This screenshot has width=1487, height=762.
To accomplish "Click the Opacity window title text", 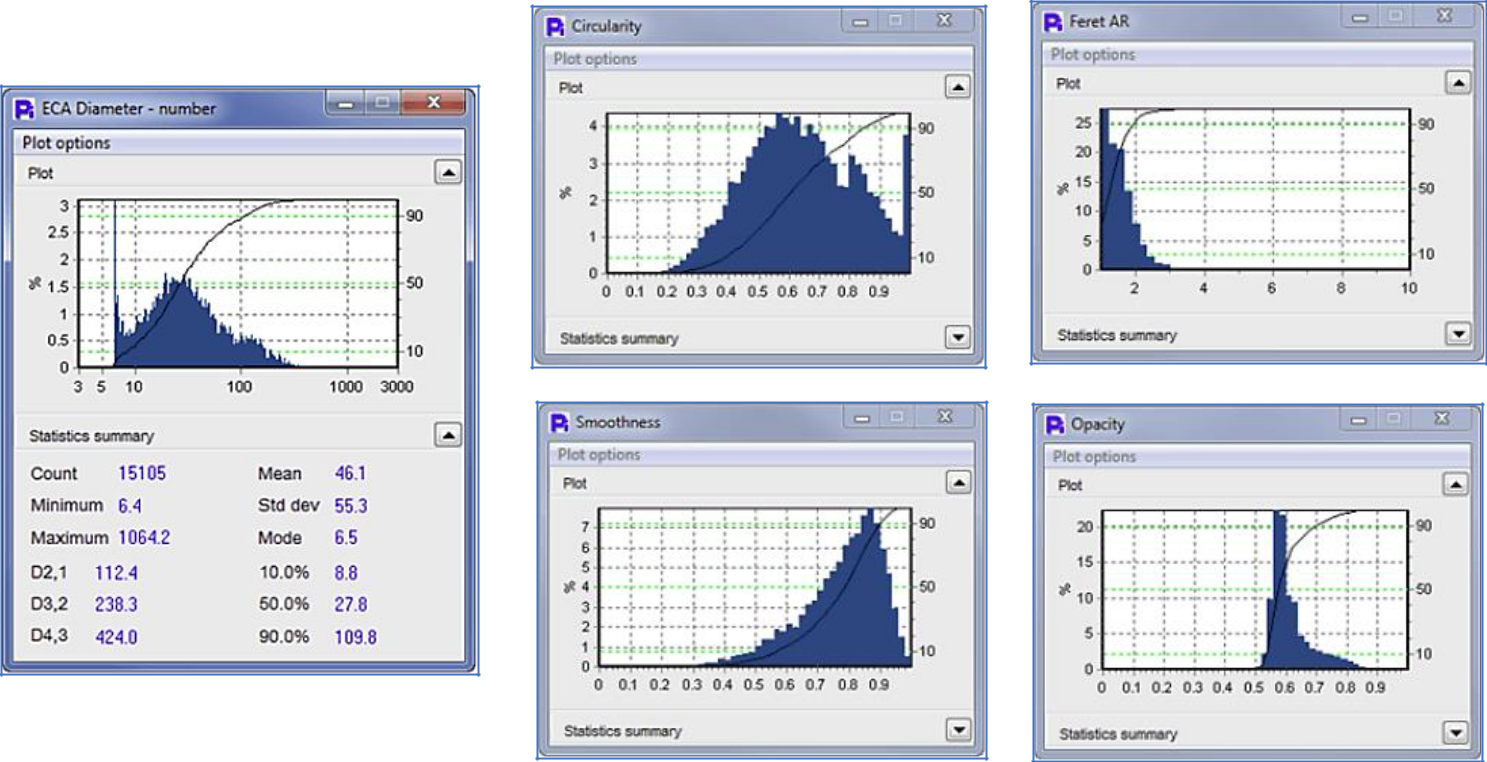I will [x=1097, y=425].
